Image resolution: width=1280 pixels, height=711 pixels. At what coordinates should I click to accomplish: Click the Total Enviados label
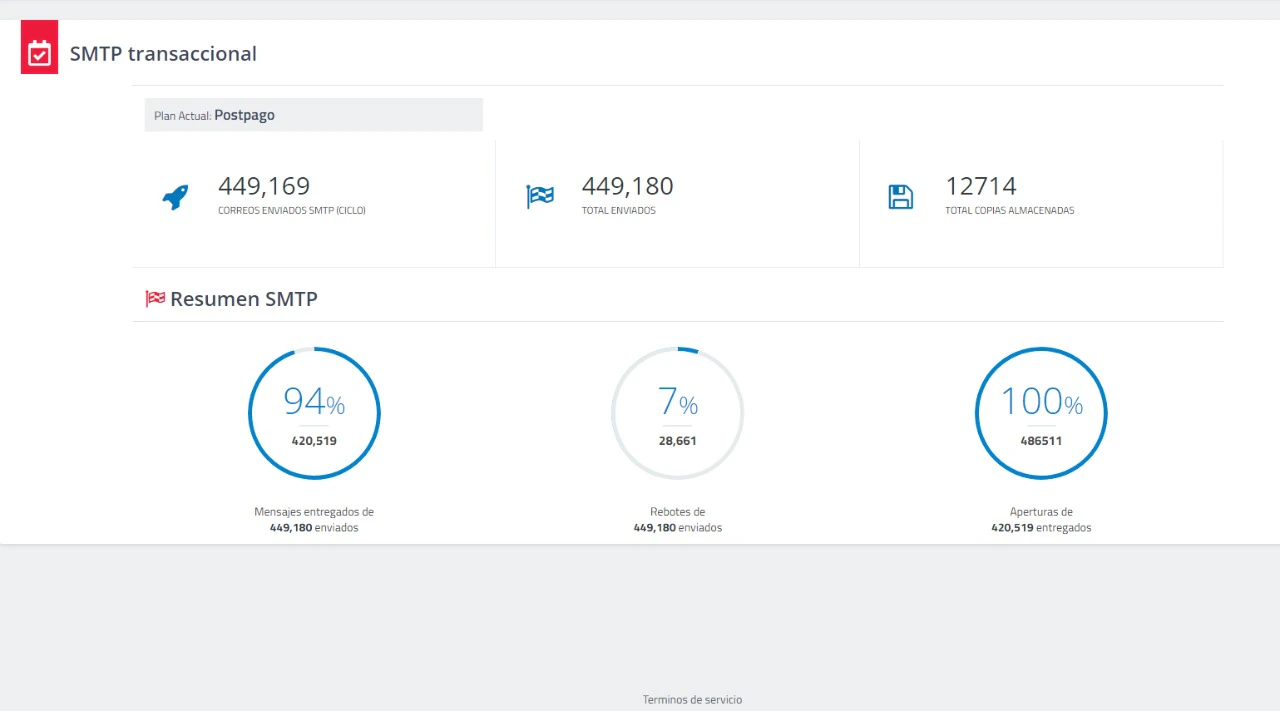(x=619, y=211)
